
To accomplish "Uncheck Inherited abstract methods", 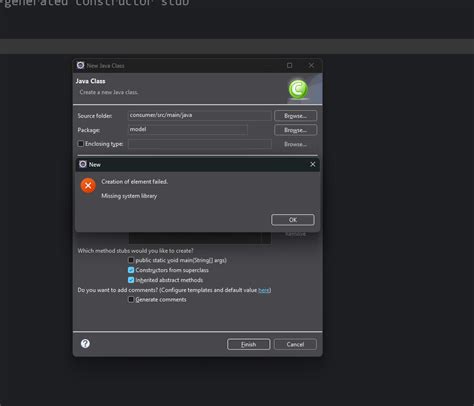I will pos(131,280).
